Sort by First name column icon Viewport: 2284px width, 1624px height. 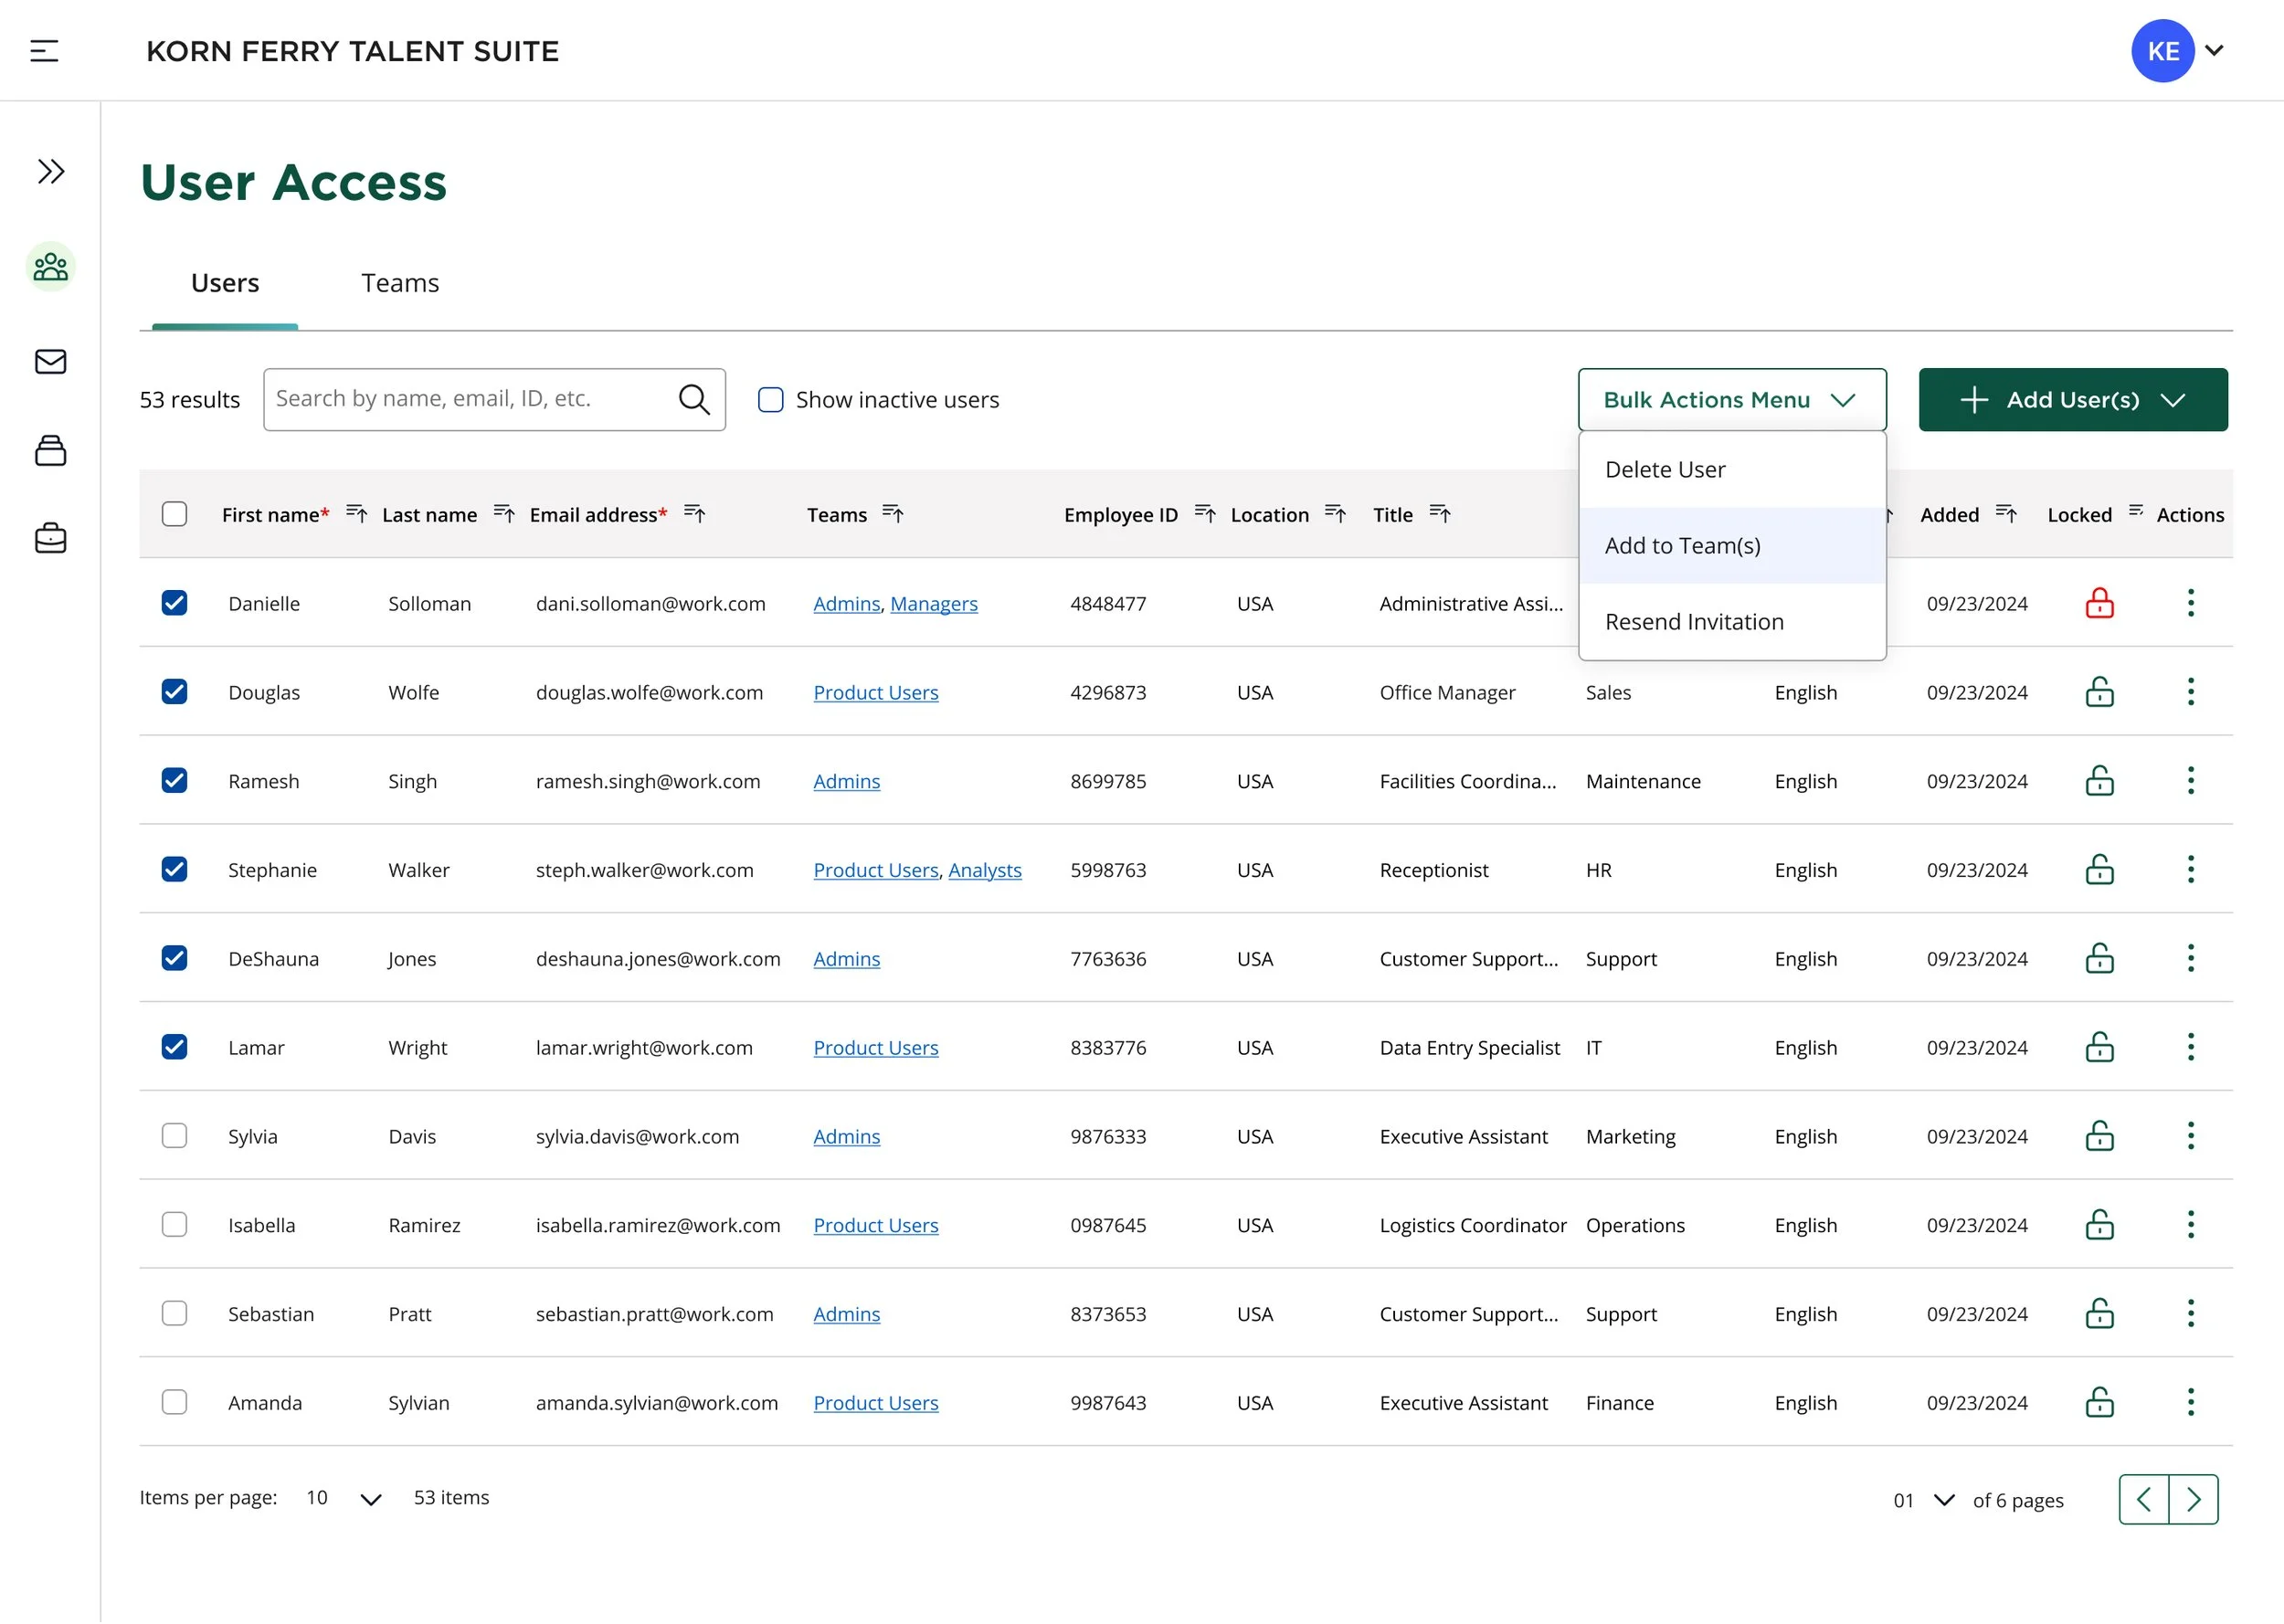click(x=356, y=514)
